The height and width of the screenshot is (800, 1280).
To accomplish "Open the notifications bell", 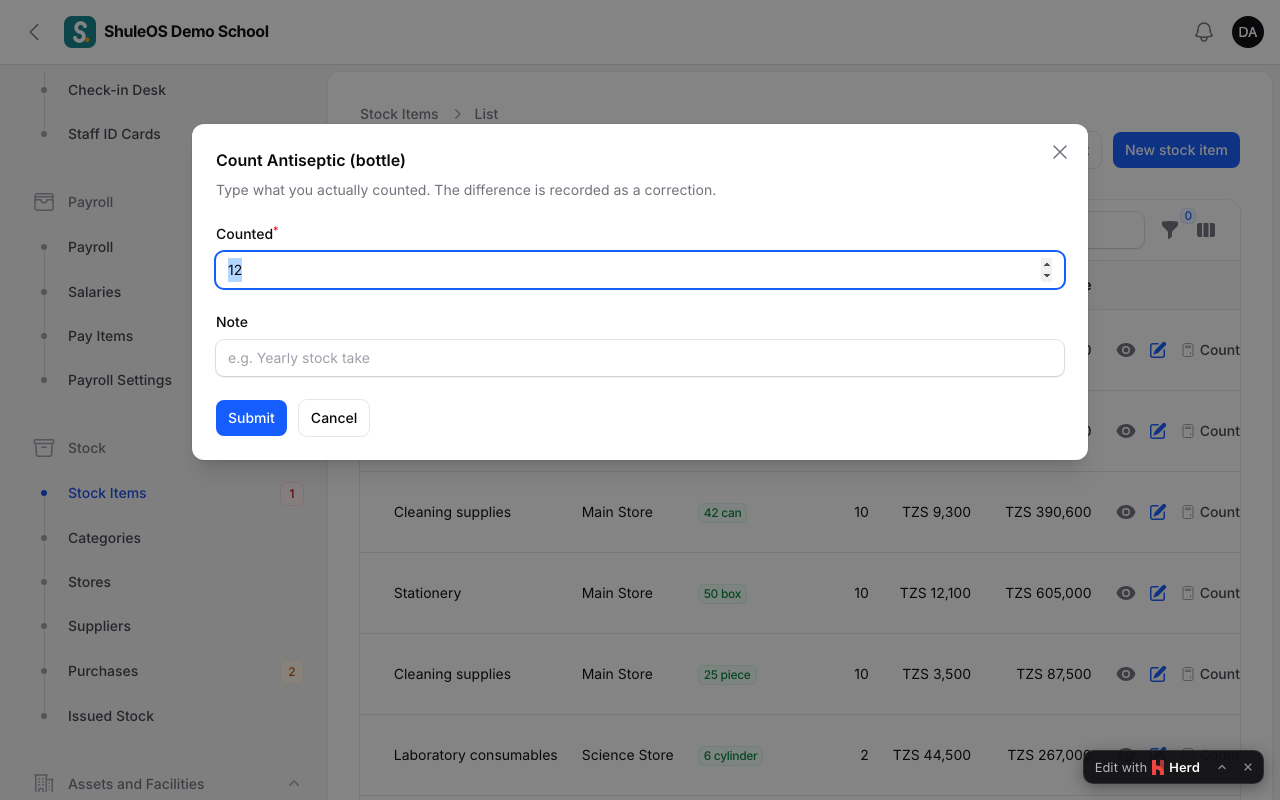I will tap(1204, 32).
